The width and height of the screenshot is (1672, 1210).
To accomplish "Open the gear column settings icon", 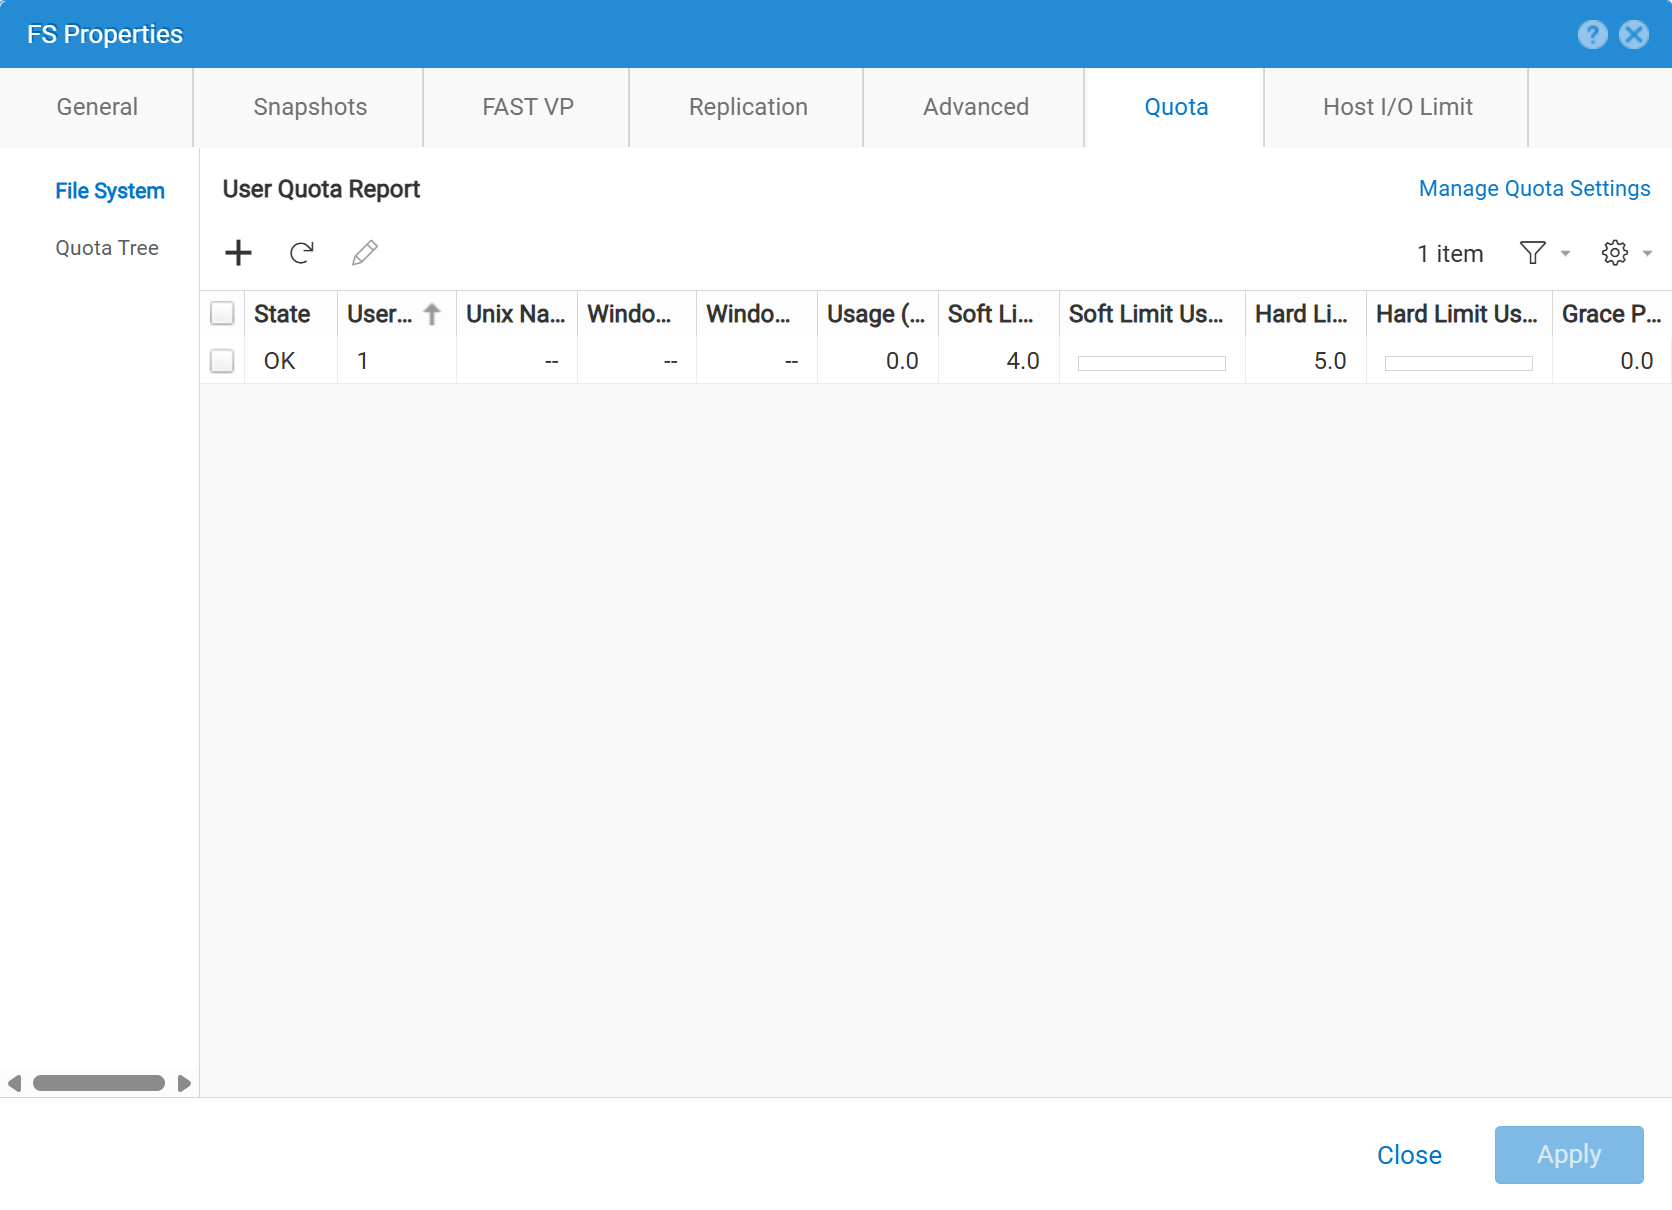I will click(x=1614, y=253).
